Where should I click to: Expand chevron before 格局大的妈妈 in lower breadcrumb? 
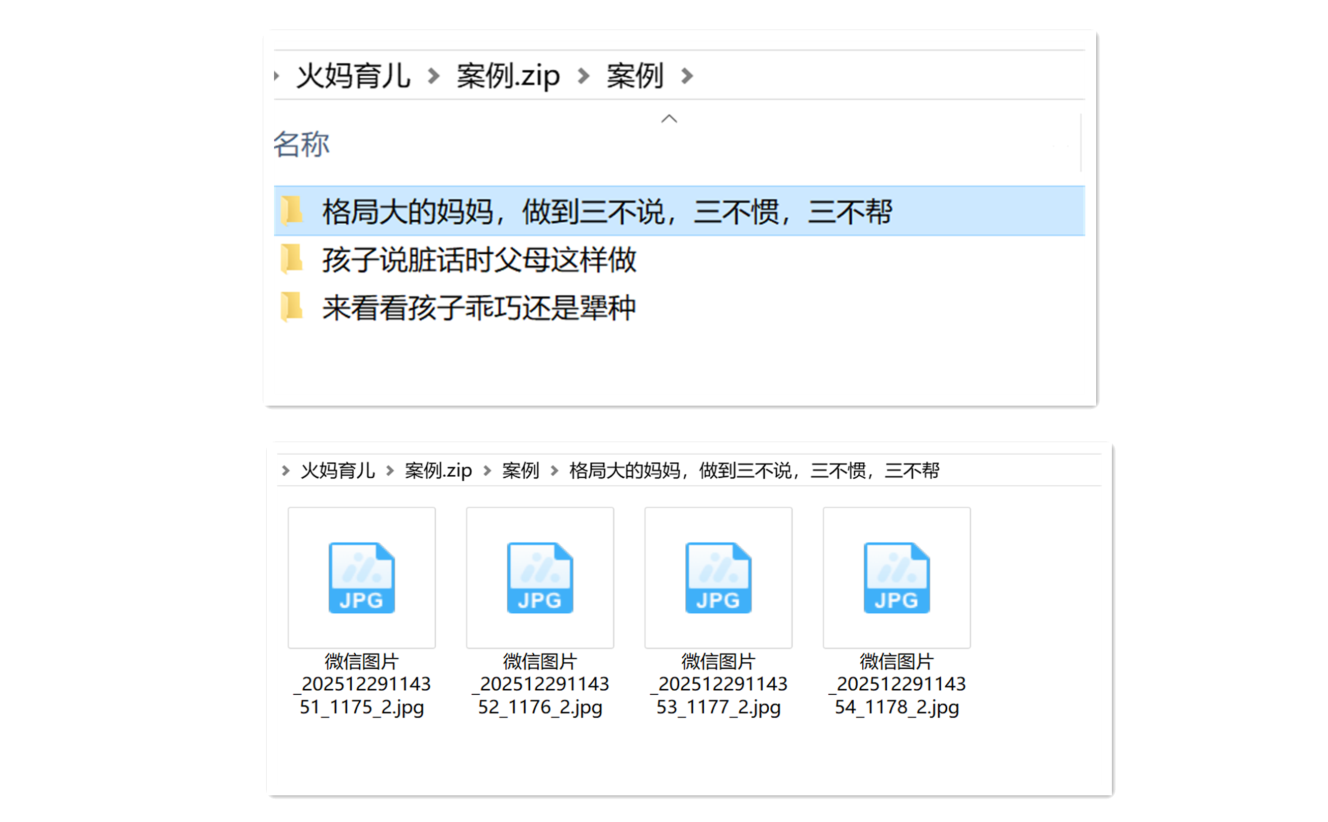(x=554, y=470)
